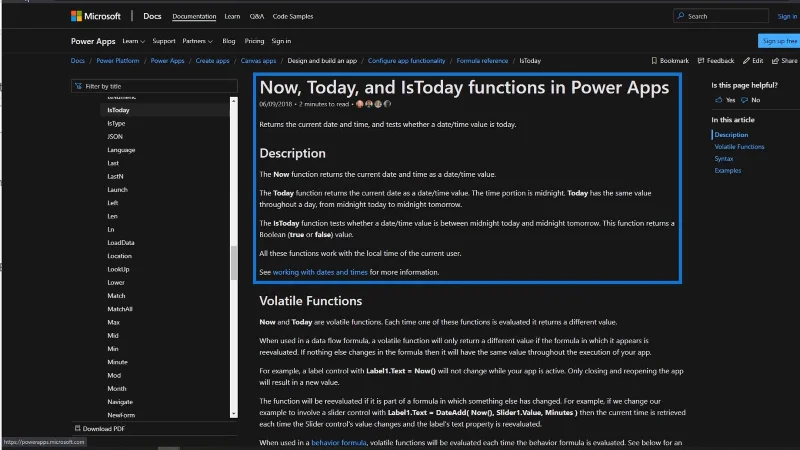Image resolution: width=800 pixels, height=450 pixels.
Task: Open the Q&A menu item
Action: [257, 16]
